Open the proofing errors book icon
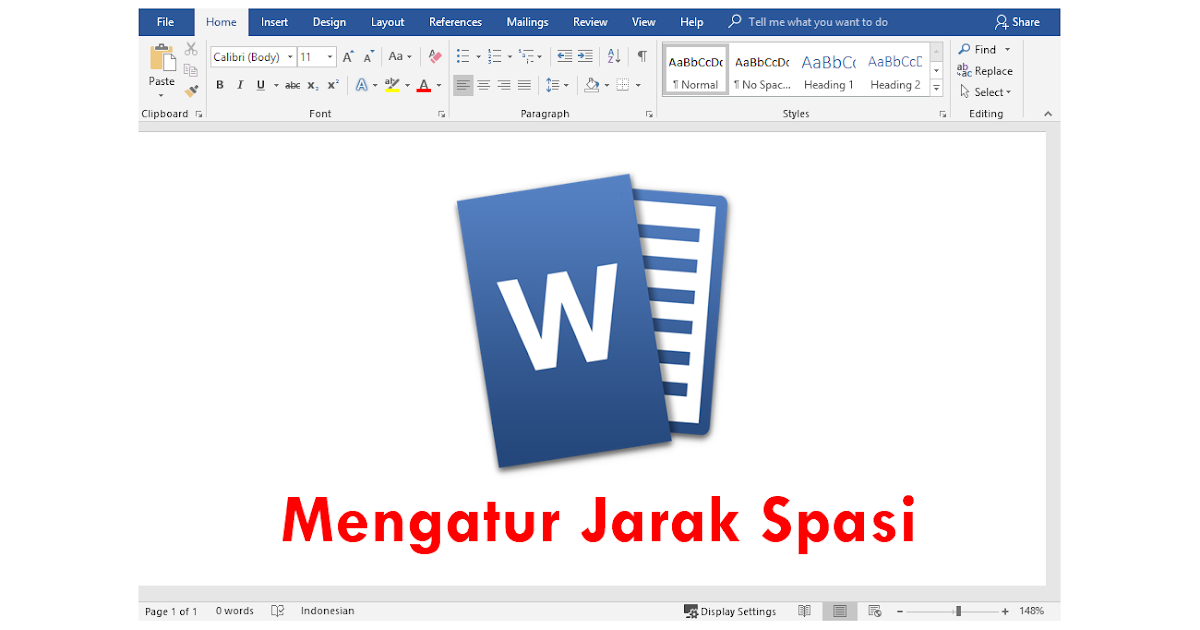1200x630 pixels. pyautogui.click(x=278, y=611)
